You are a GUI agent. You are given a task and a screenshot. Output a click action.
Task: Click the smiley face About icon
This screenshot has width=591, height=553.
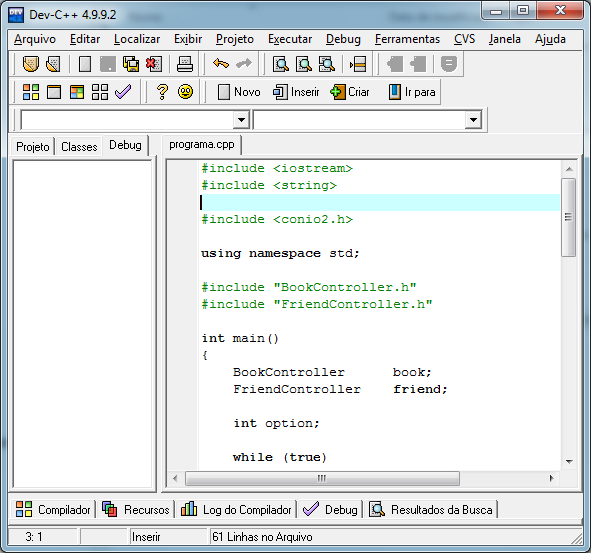185,92
